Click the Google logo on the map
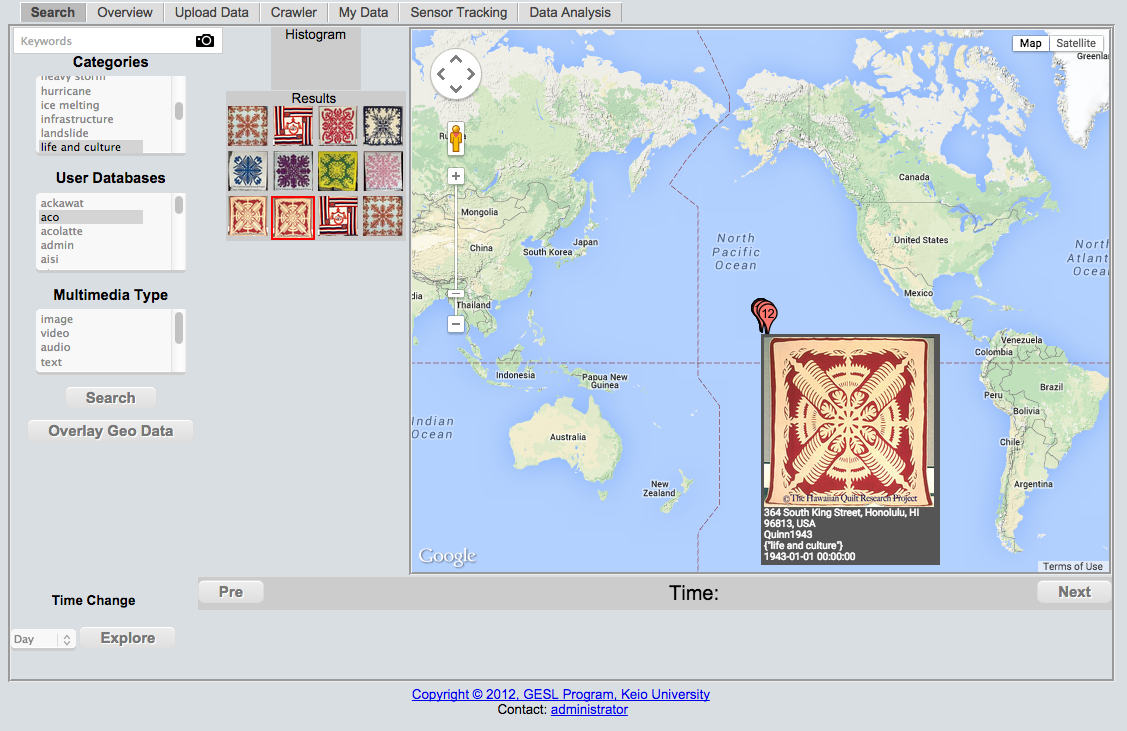The height and width of the screenshot is (731, 1127). [447, 557]
